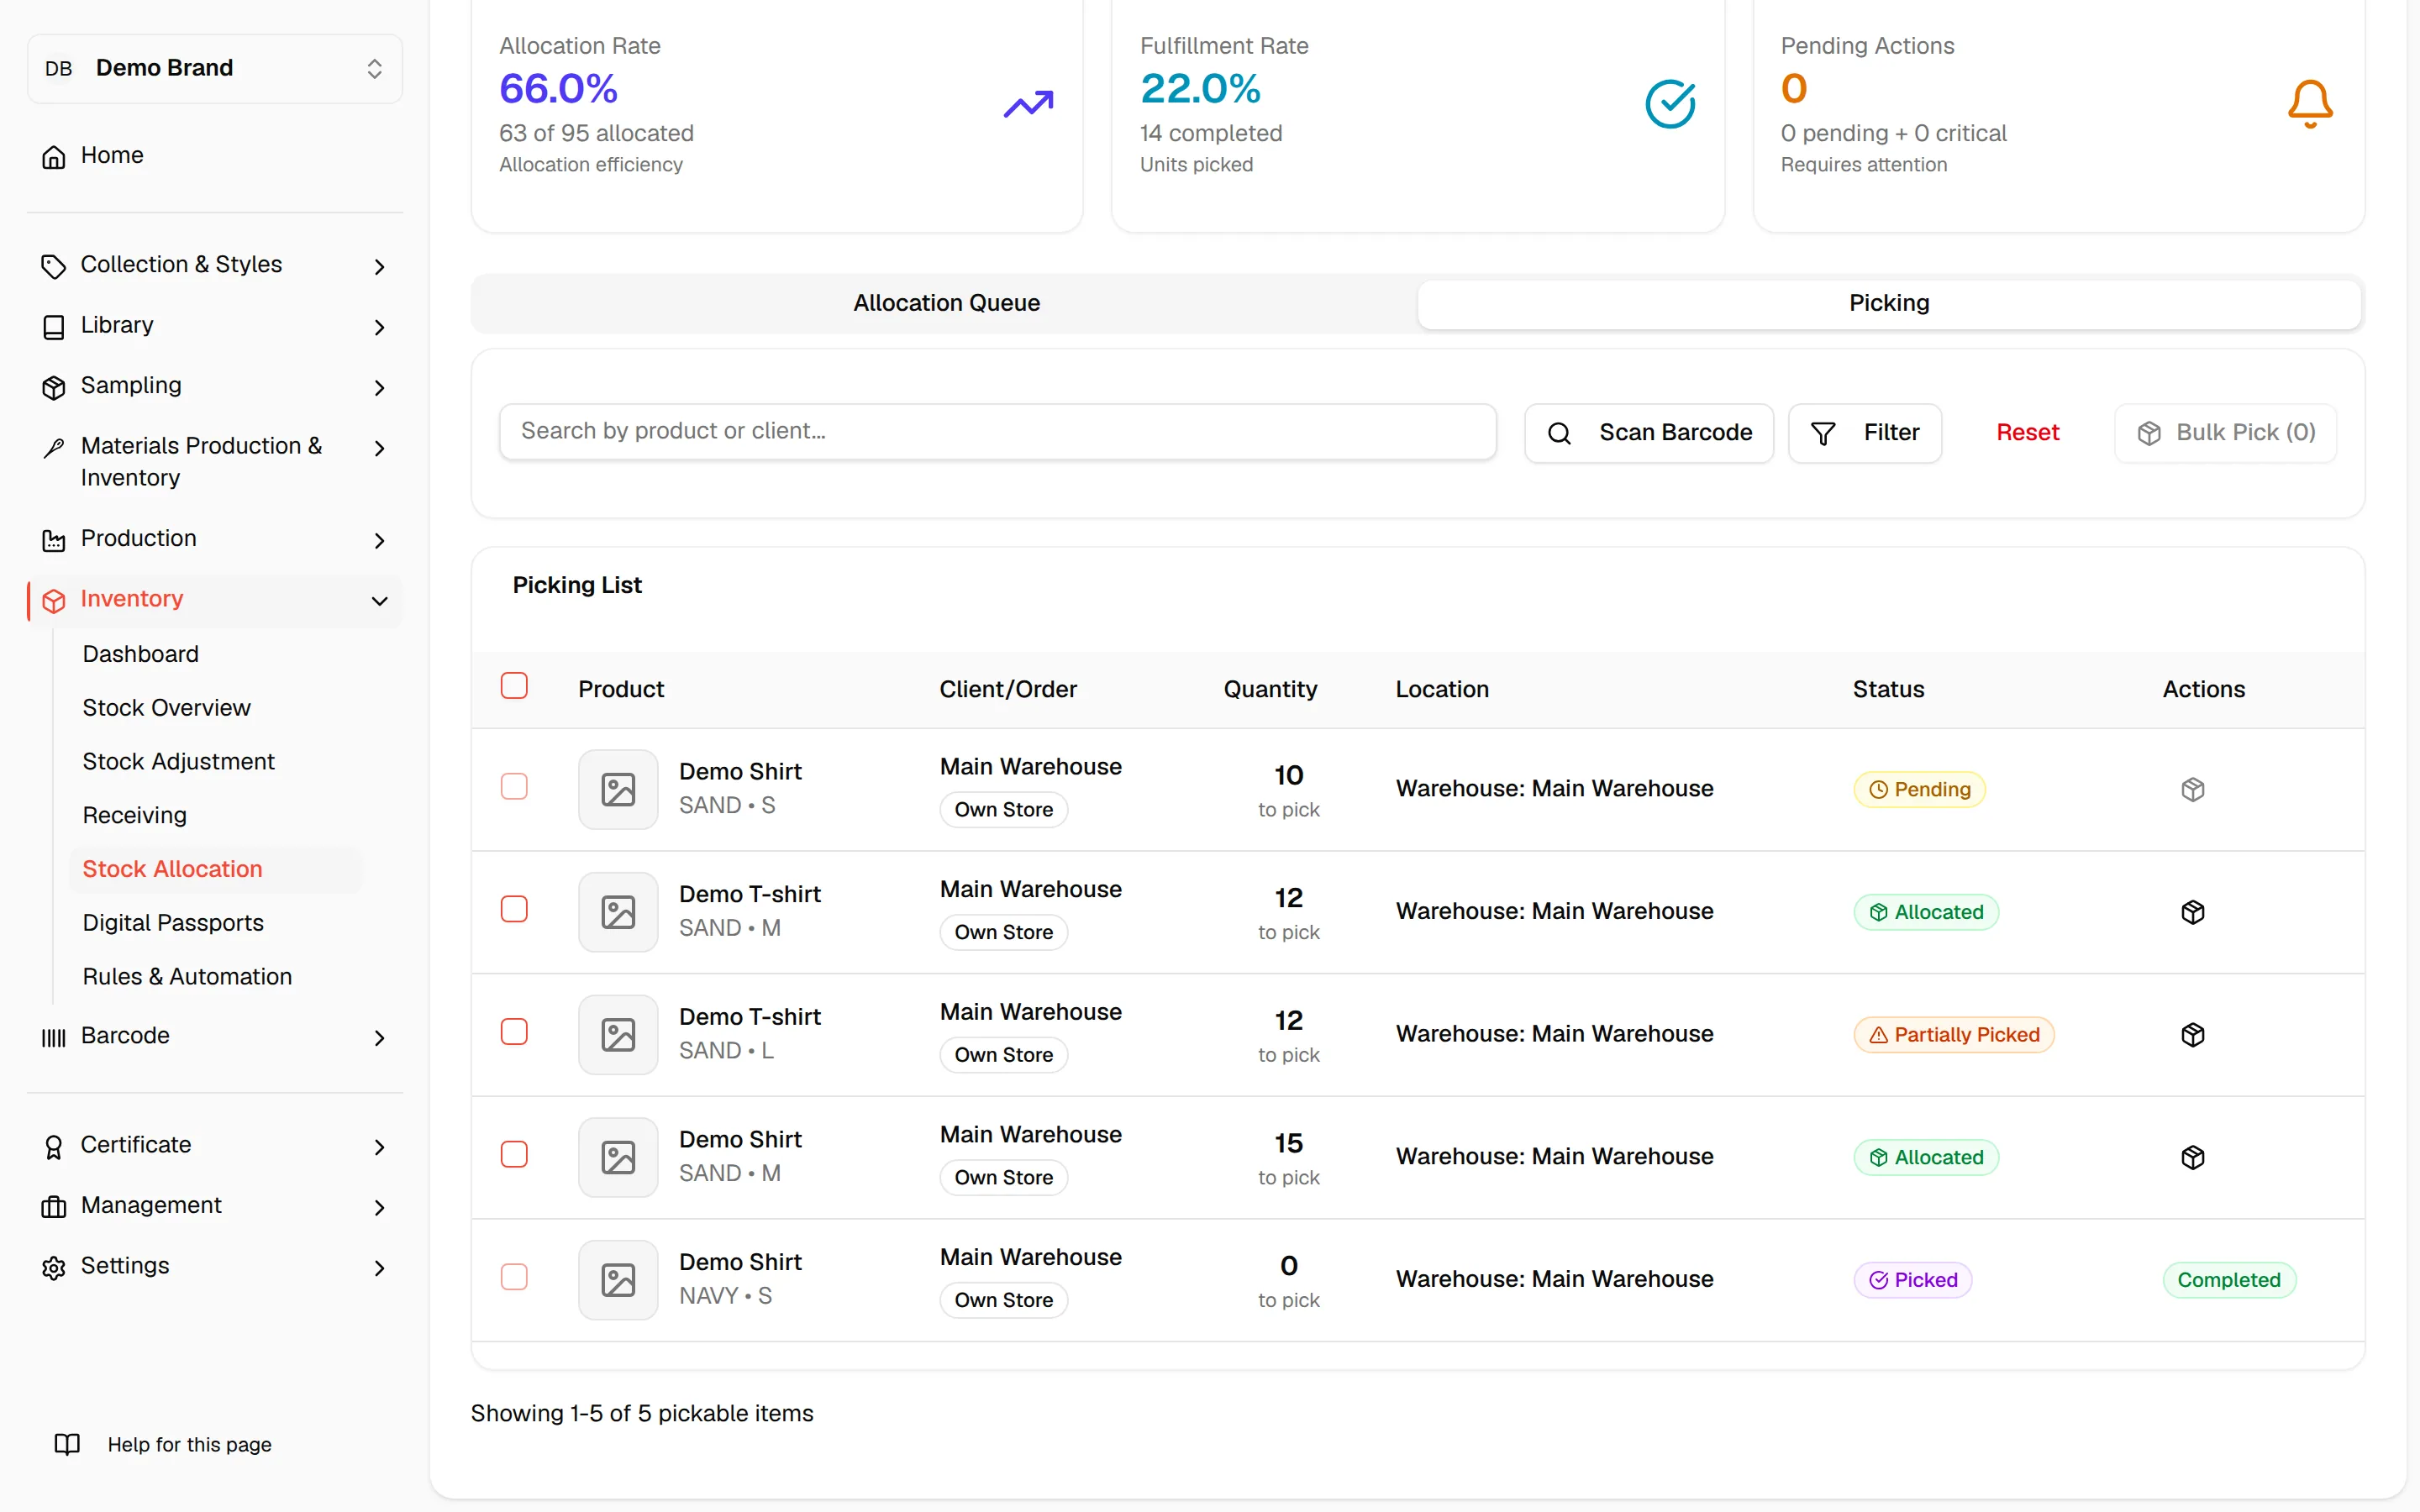
Task: Click the Sampling box icon in sidebar
Action: tap(54, 387)
